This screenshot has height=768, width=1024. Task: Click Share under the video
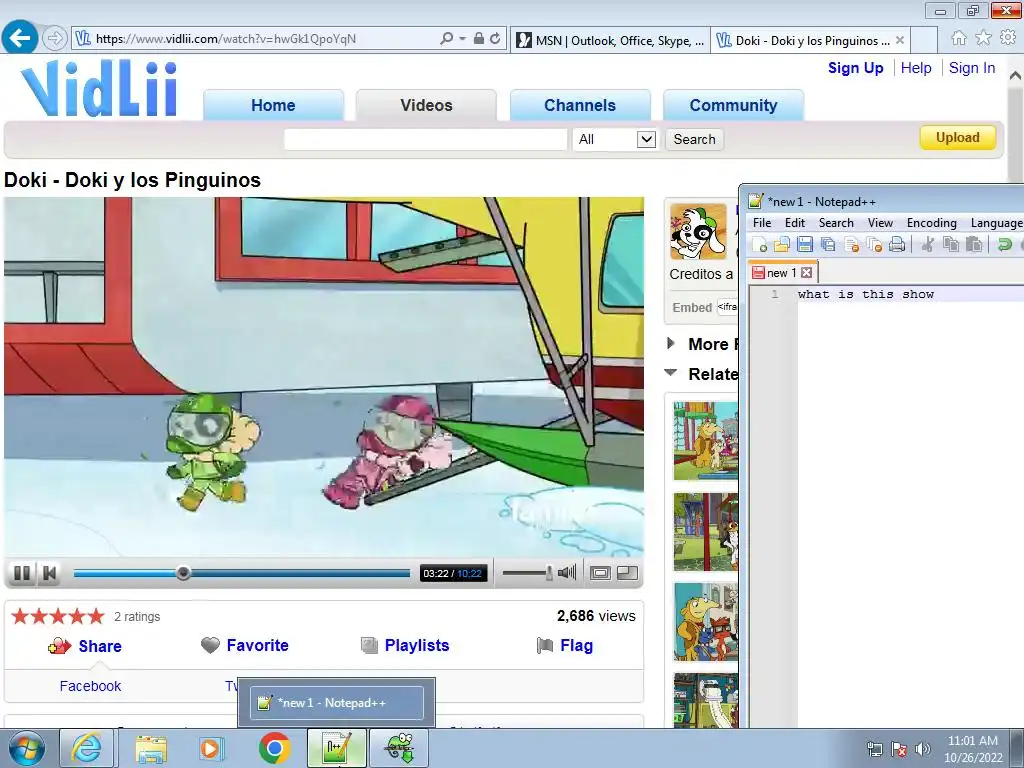[x=85, y=646]
